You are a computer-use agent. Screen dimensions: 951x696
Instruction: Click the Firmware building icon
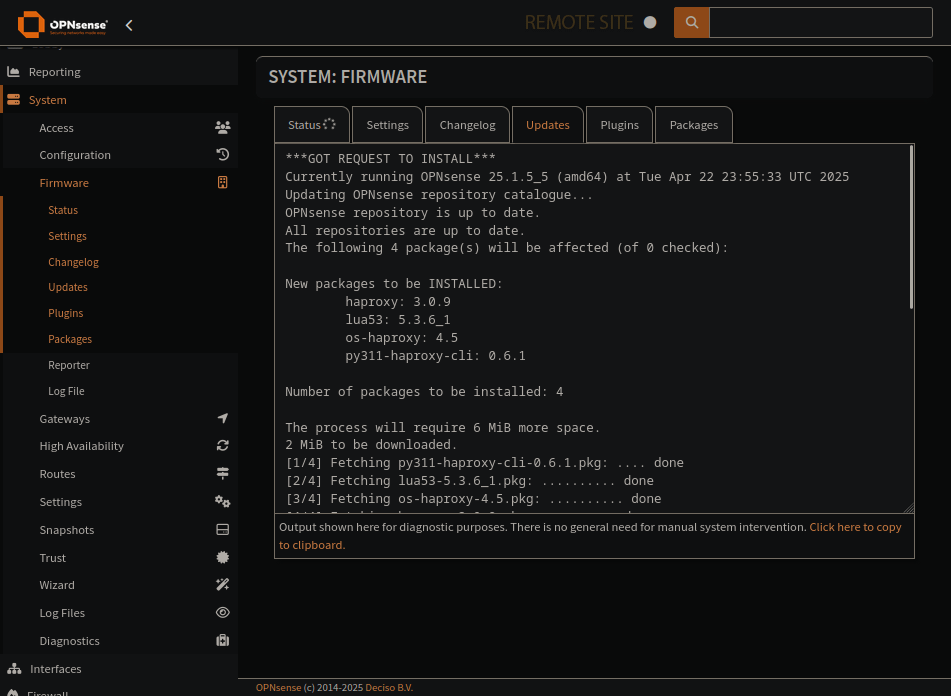pos(223,182)
